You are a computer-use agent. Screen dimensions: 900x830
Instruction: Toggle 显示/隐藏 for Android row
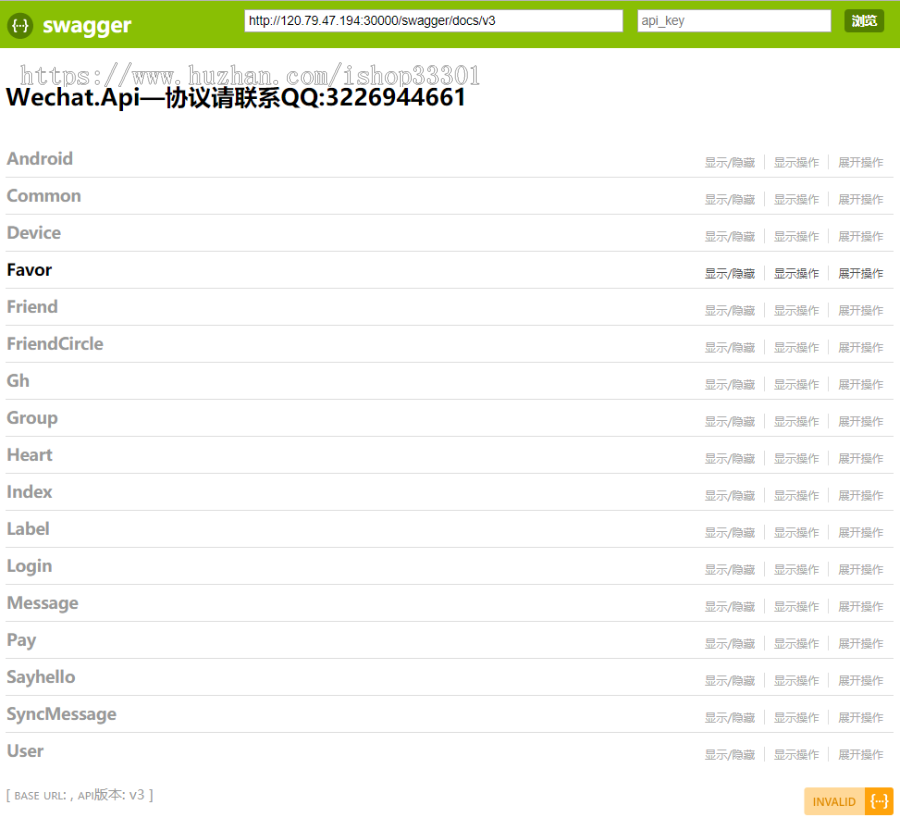tap(730, 162)
